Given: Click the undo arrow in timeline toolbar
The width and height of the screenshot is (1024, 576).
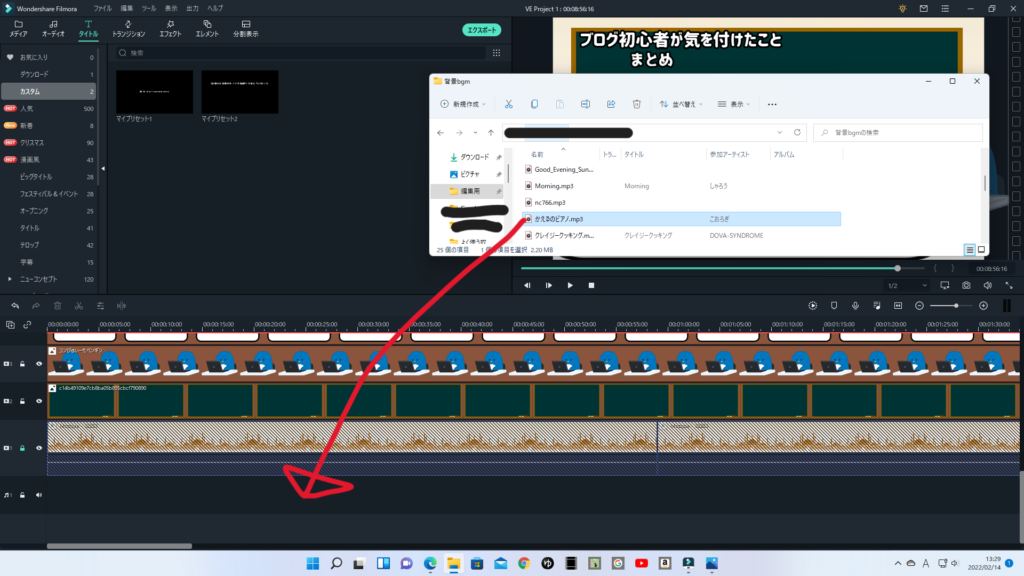Looking at the screenshot, I should pyautogui.click(x=15, y=306).
